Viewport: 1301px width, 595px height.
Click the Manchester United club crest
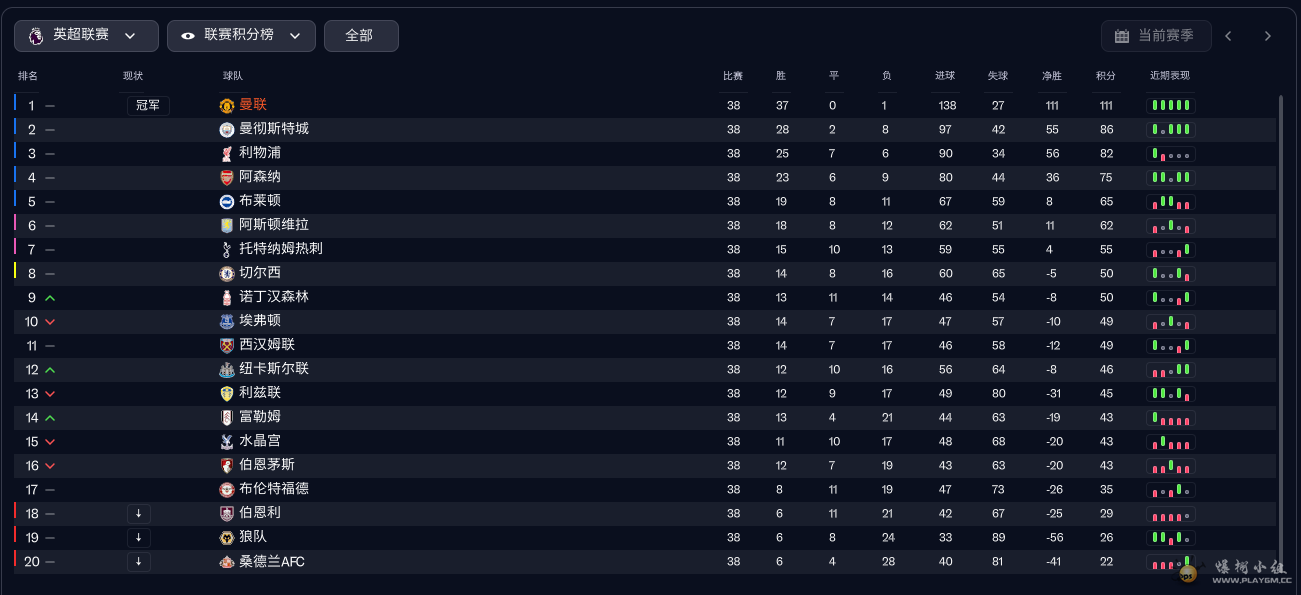226,105
